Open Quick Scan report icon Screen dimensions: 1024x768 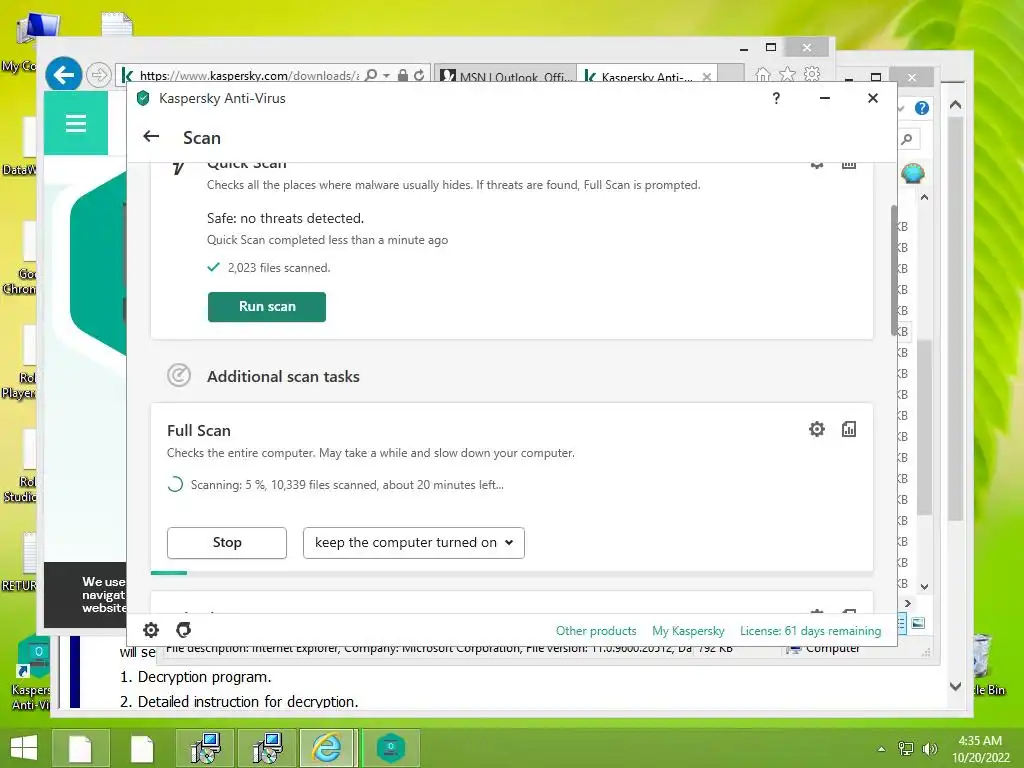coord(848,164)
